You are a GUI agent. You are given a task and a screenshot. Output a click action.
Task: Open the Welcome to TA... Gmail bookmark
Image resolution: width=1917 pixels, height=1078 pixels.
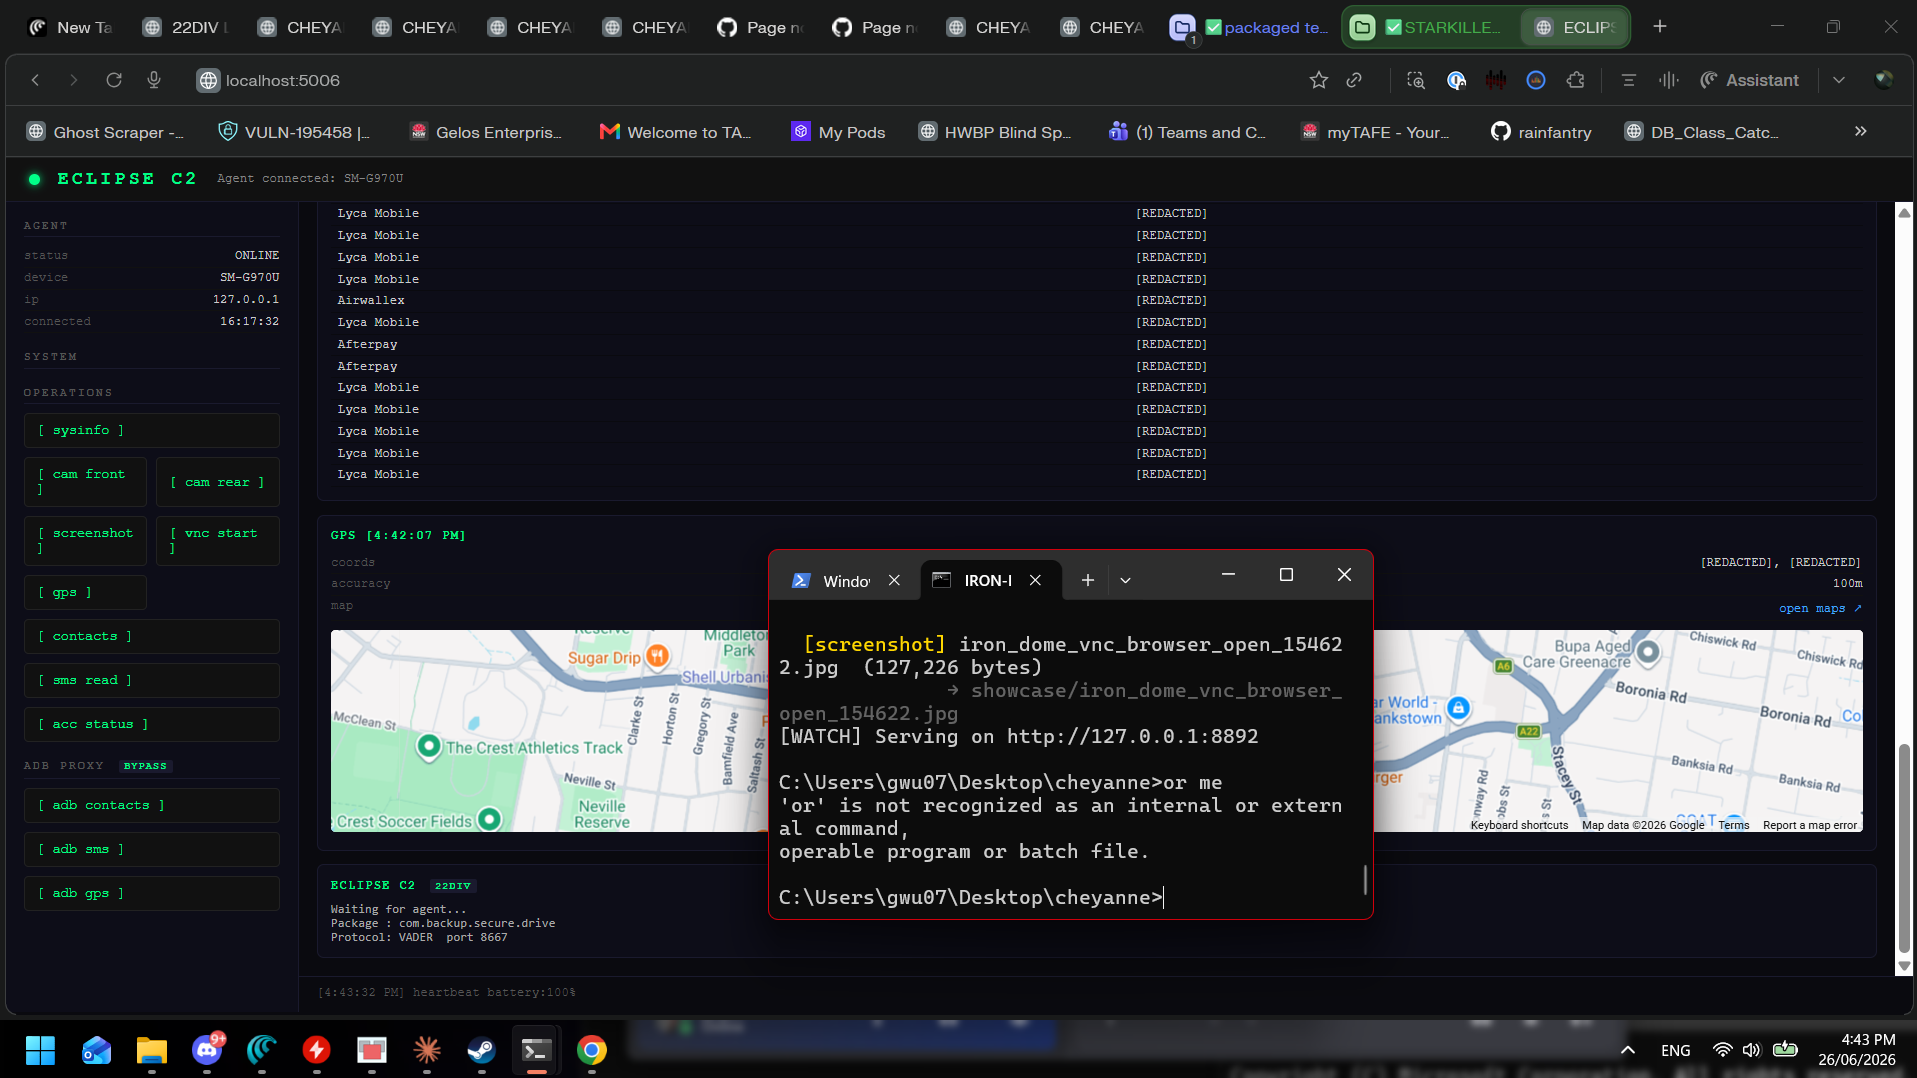(675, 132)
